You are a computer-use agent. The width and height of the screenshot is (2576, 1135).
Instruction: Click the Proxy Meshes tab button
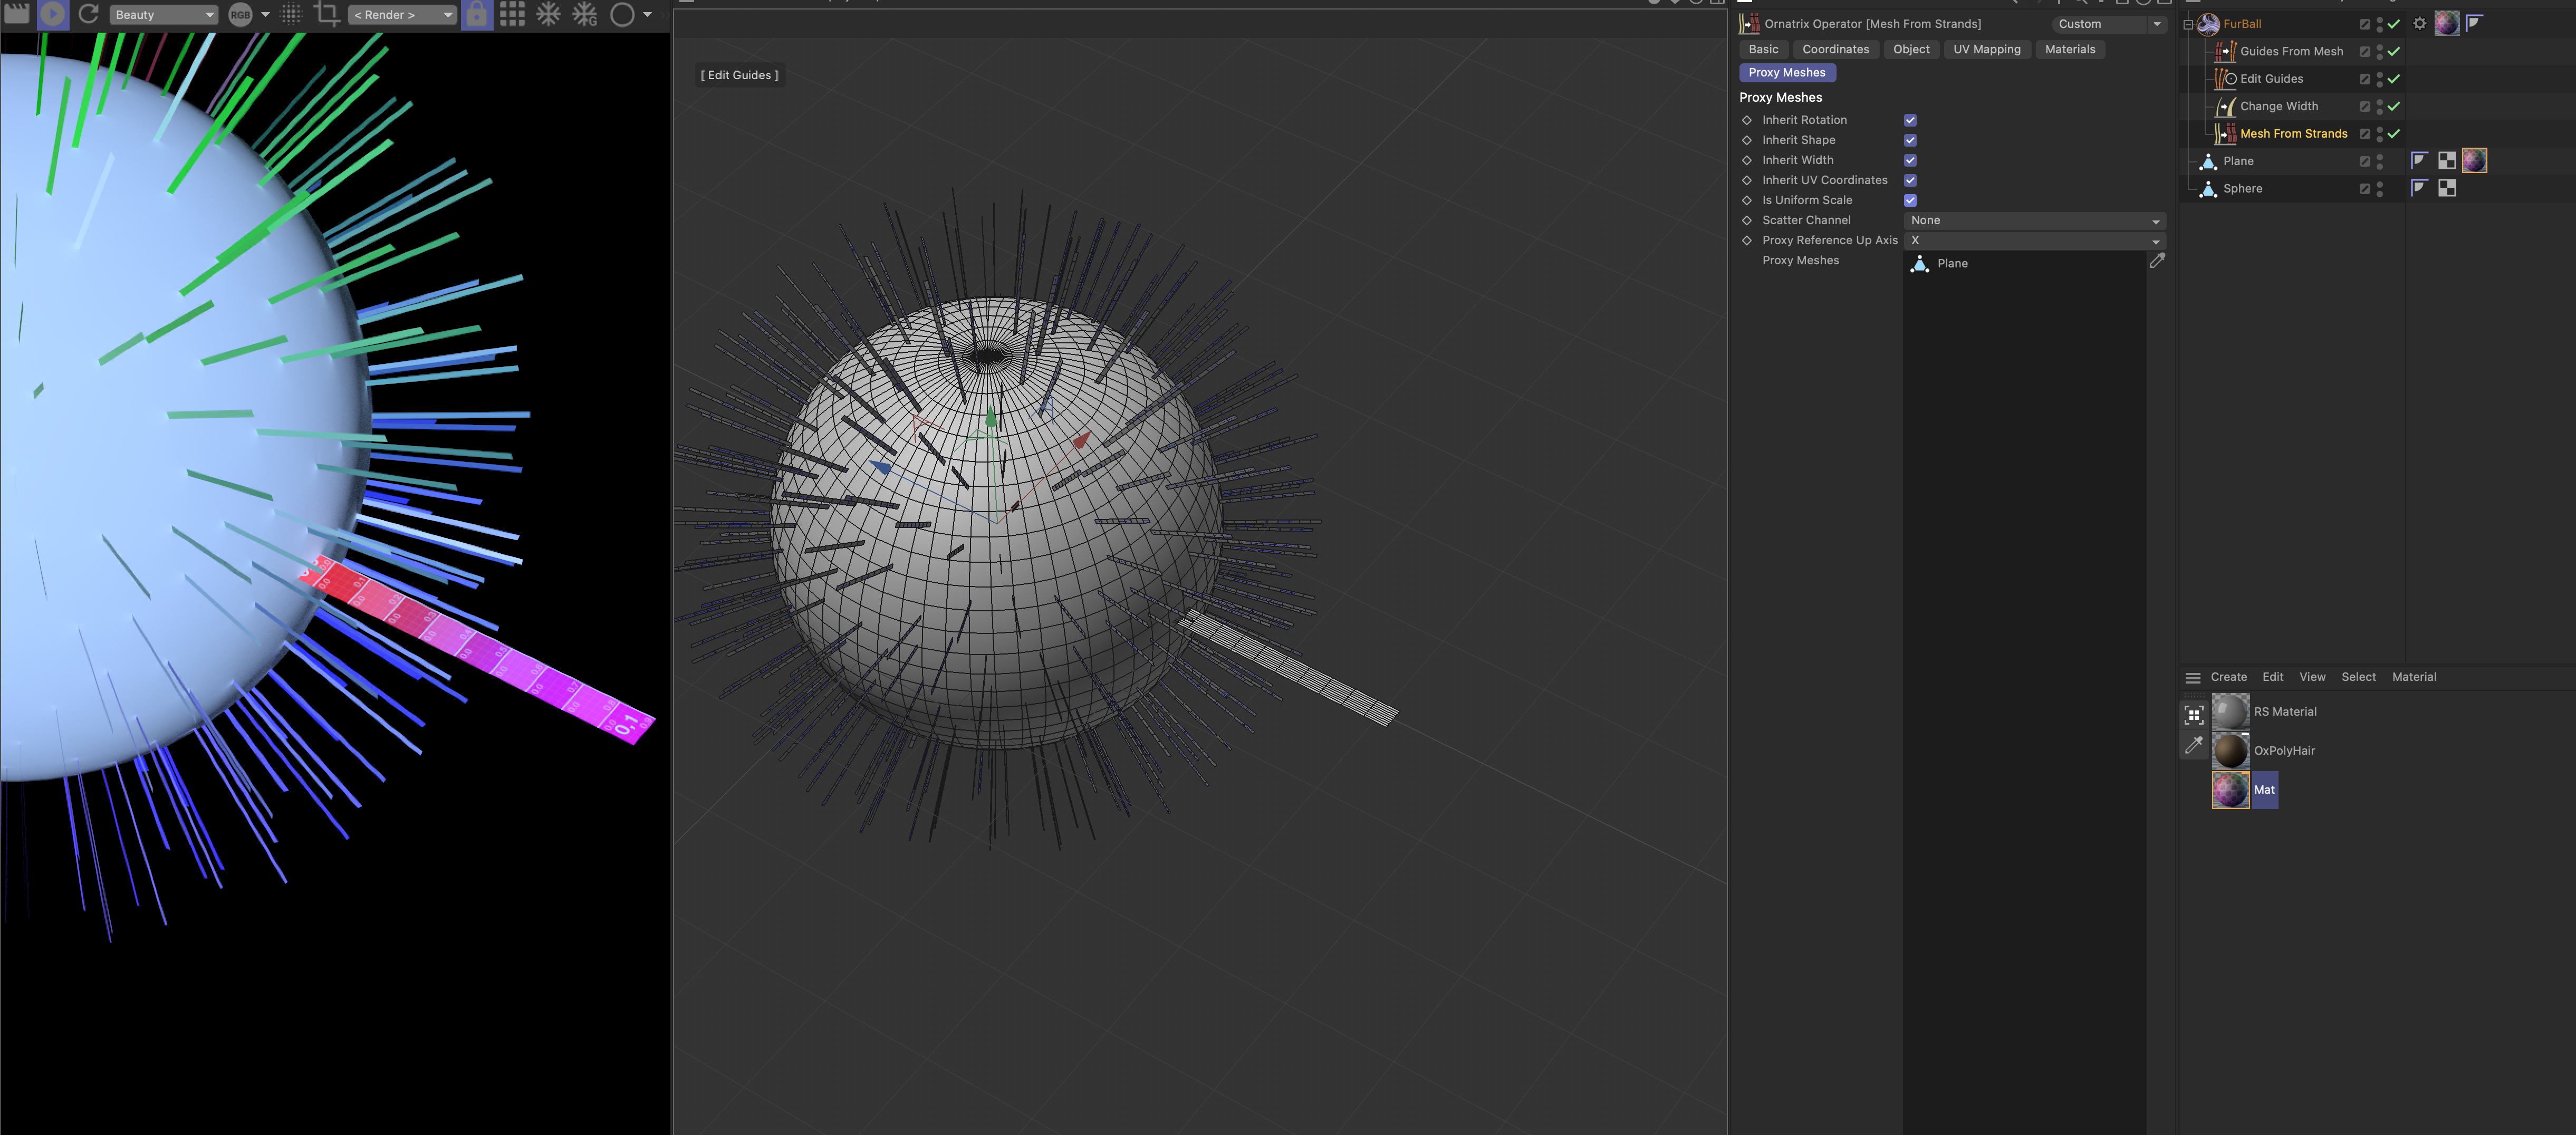click(x=1786, y=72)
